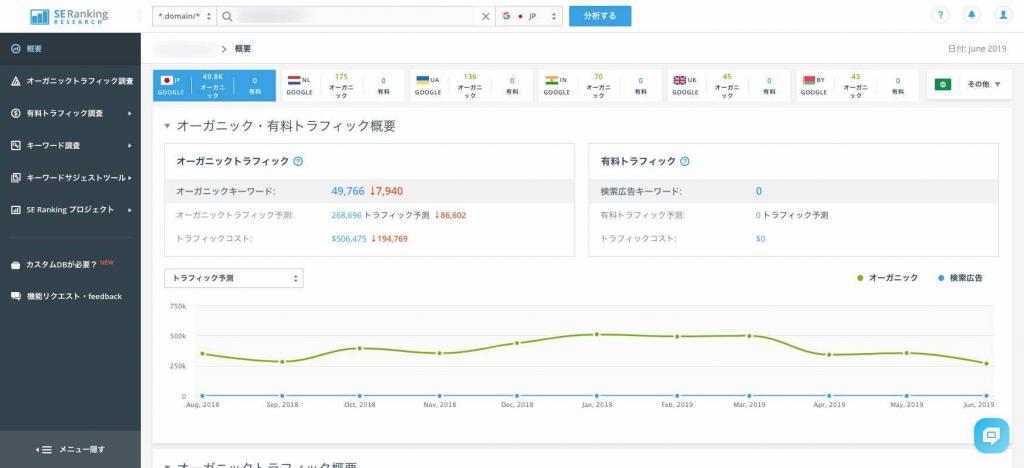Open 機能リクエスト・feedback link
The image size is (1024, 468).
pyautogui.click(x=74, y=296)
